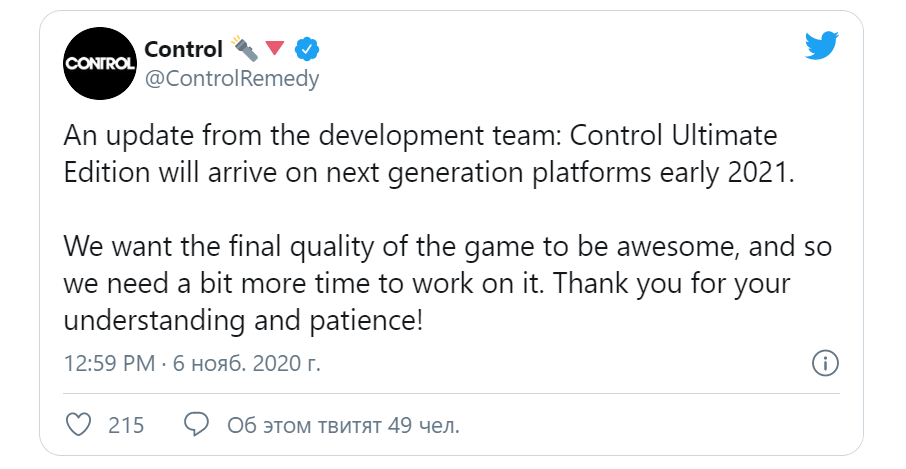Like the tweet with the heart icon
The height and width of the screenshot is (469, 906).
(78, 425)
